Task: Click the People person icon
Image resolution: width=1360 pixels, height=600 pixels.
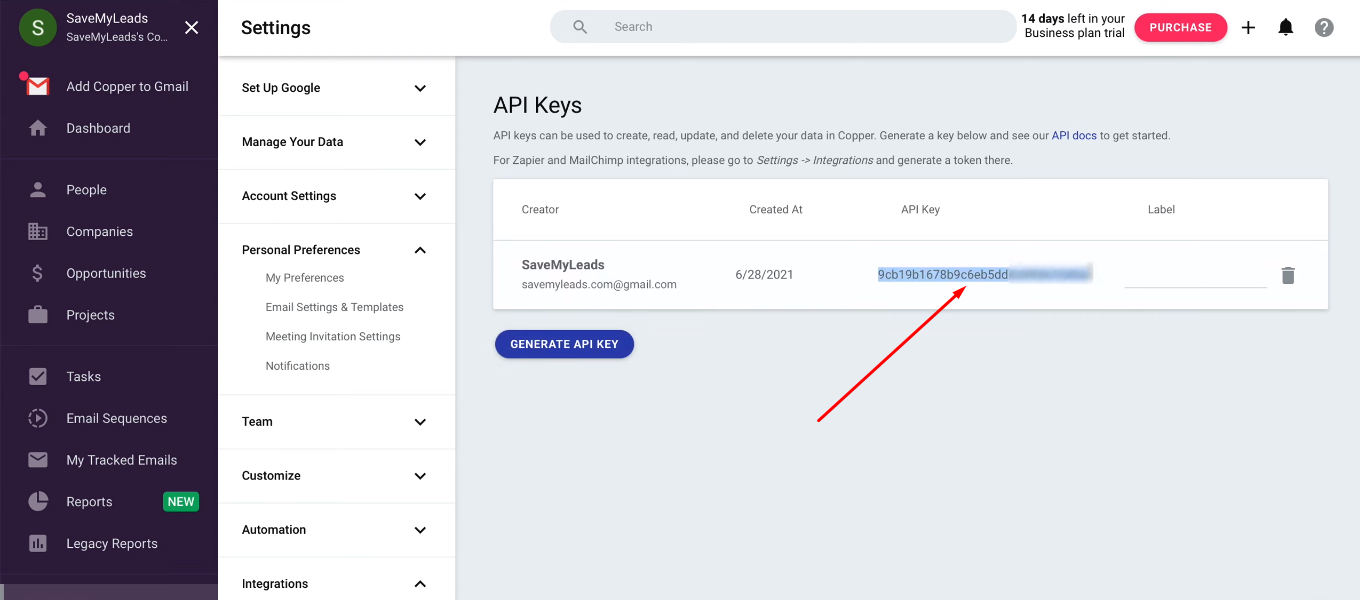Action: 38,189
